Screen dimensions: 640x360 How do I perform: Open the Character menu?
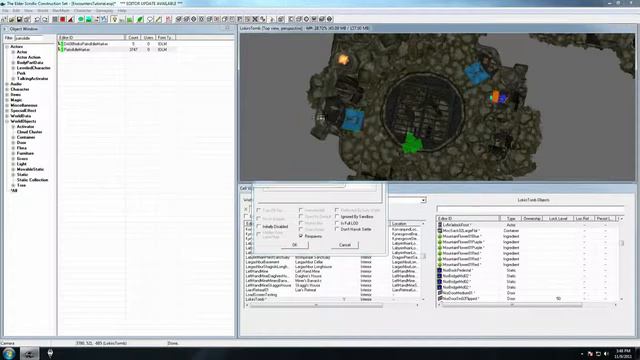pos(82,11)
